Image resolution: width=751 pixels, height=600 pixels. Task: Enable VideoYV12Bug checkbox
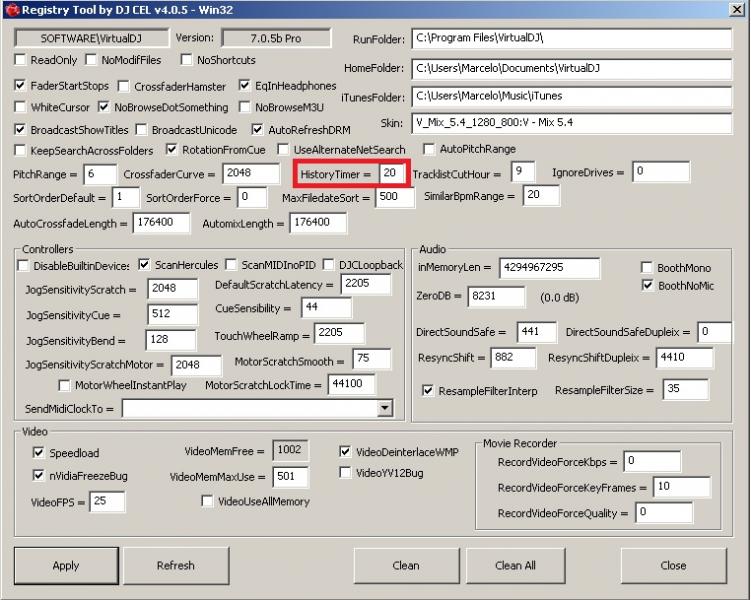345,473
